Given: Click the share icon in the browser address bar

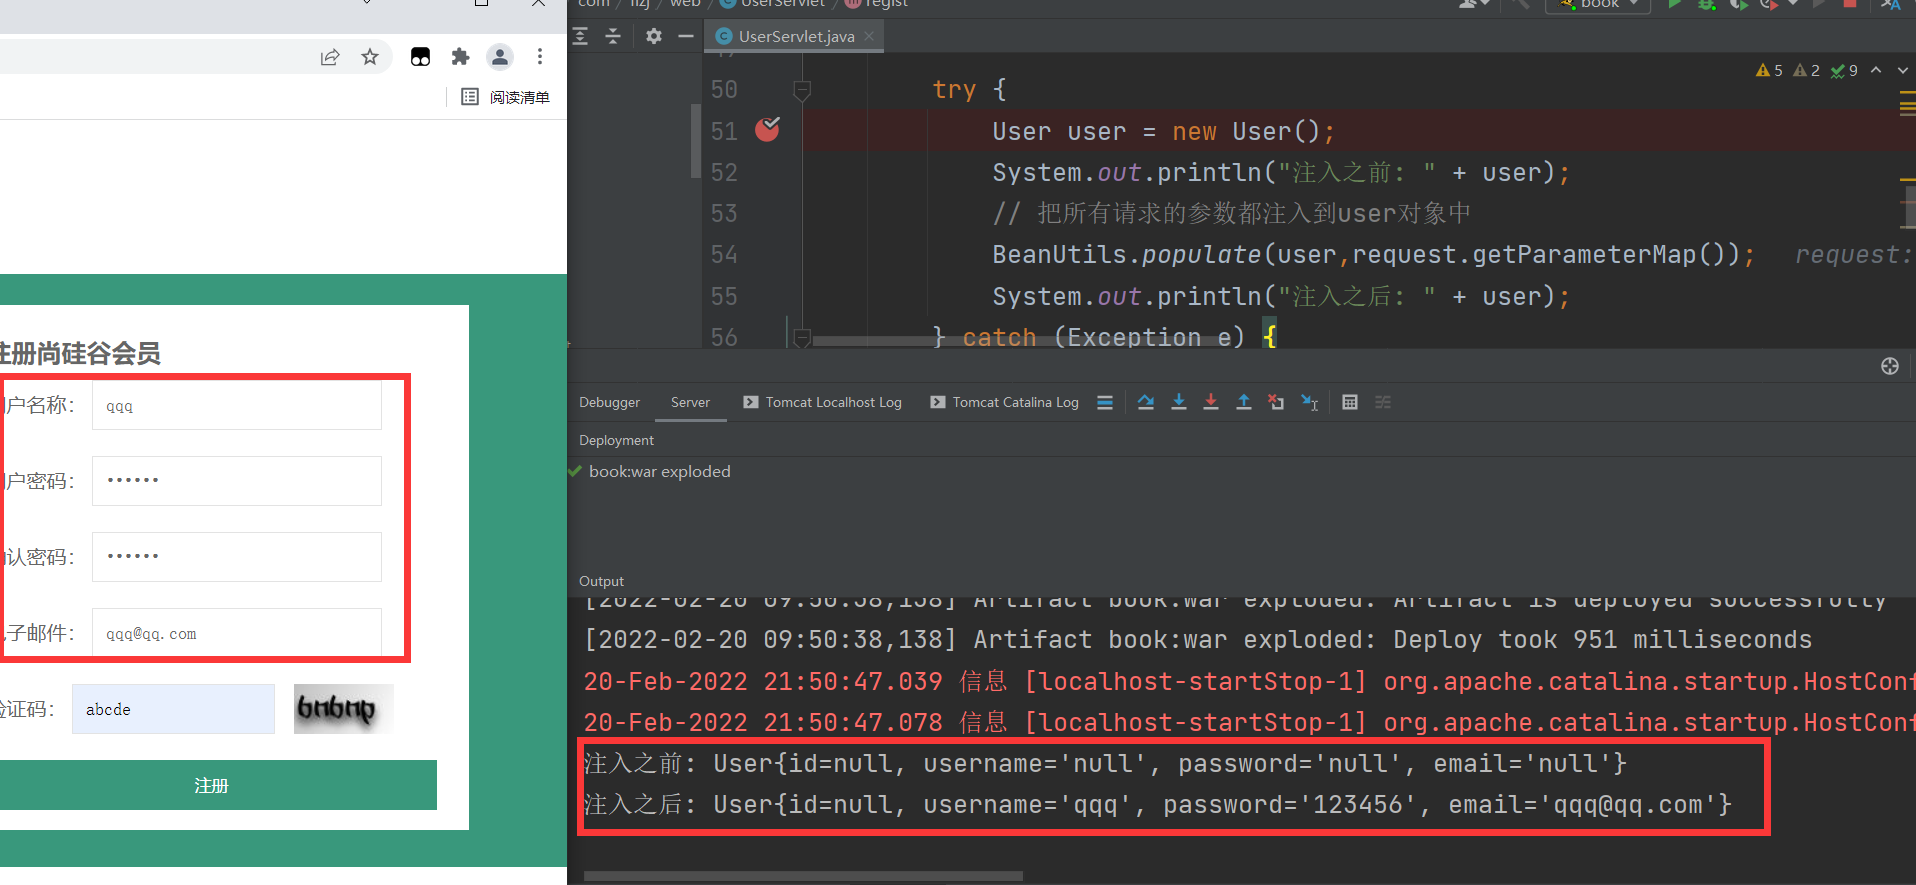Looking at the screenshot, I should click(x=330, y=57).
